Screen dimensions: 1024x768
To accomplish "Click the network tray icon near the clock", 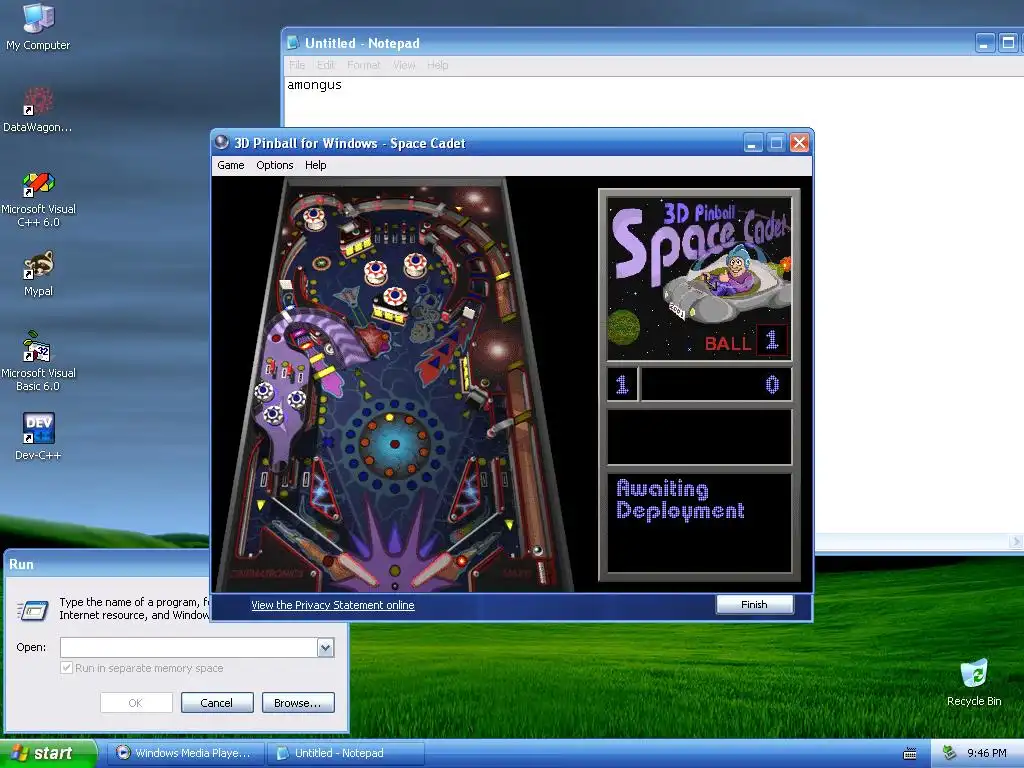I will click(x=949, y=753).
